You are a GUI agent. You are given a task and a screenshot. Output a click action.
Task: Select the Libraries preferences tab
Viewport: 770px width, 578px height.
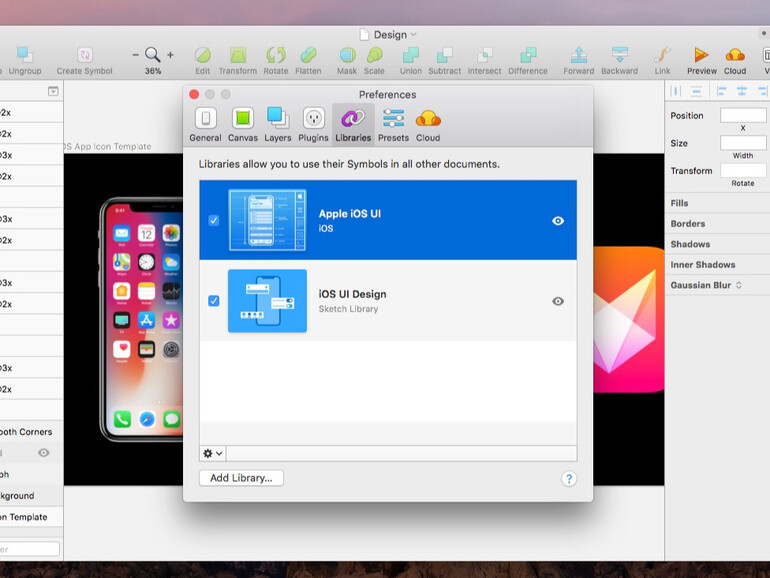click(353, 125)
